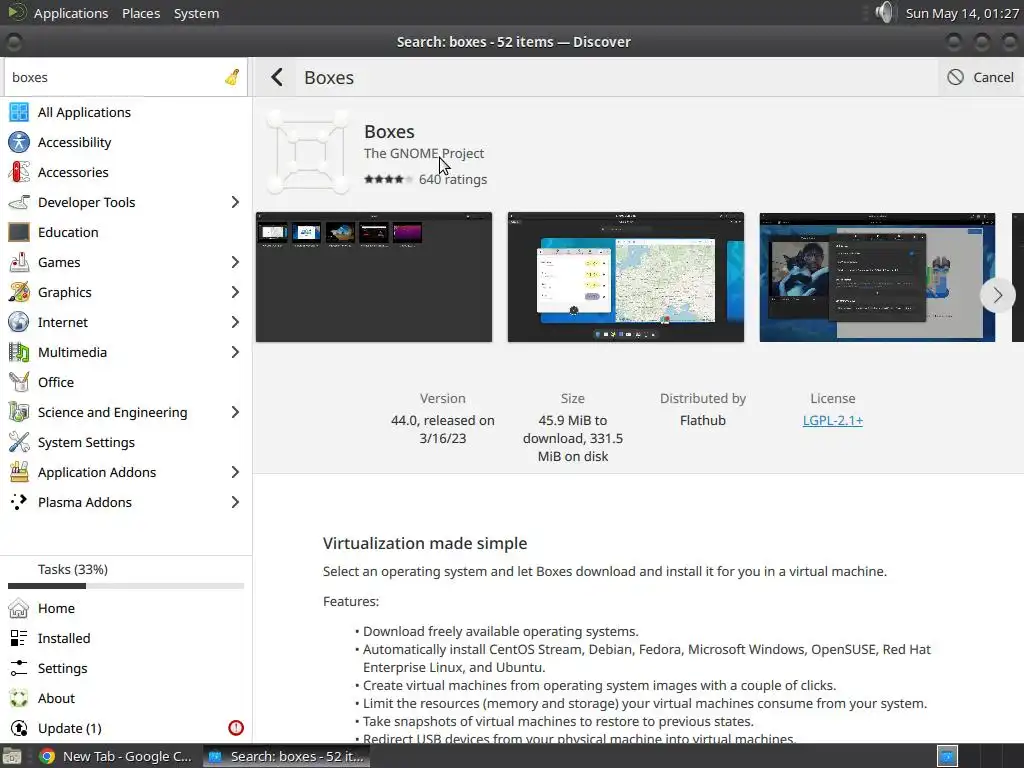Viewport: 1024px width, 768px height.
Task: Click the Version 44.0 release text
Action: click(443, 430)
